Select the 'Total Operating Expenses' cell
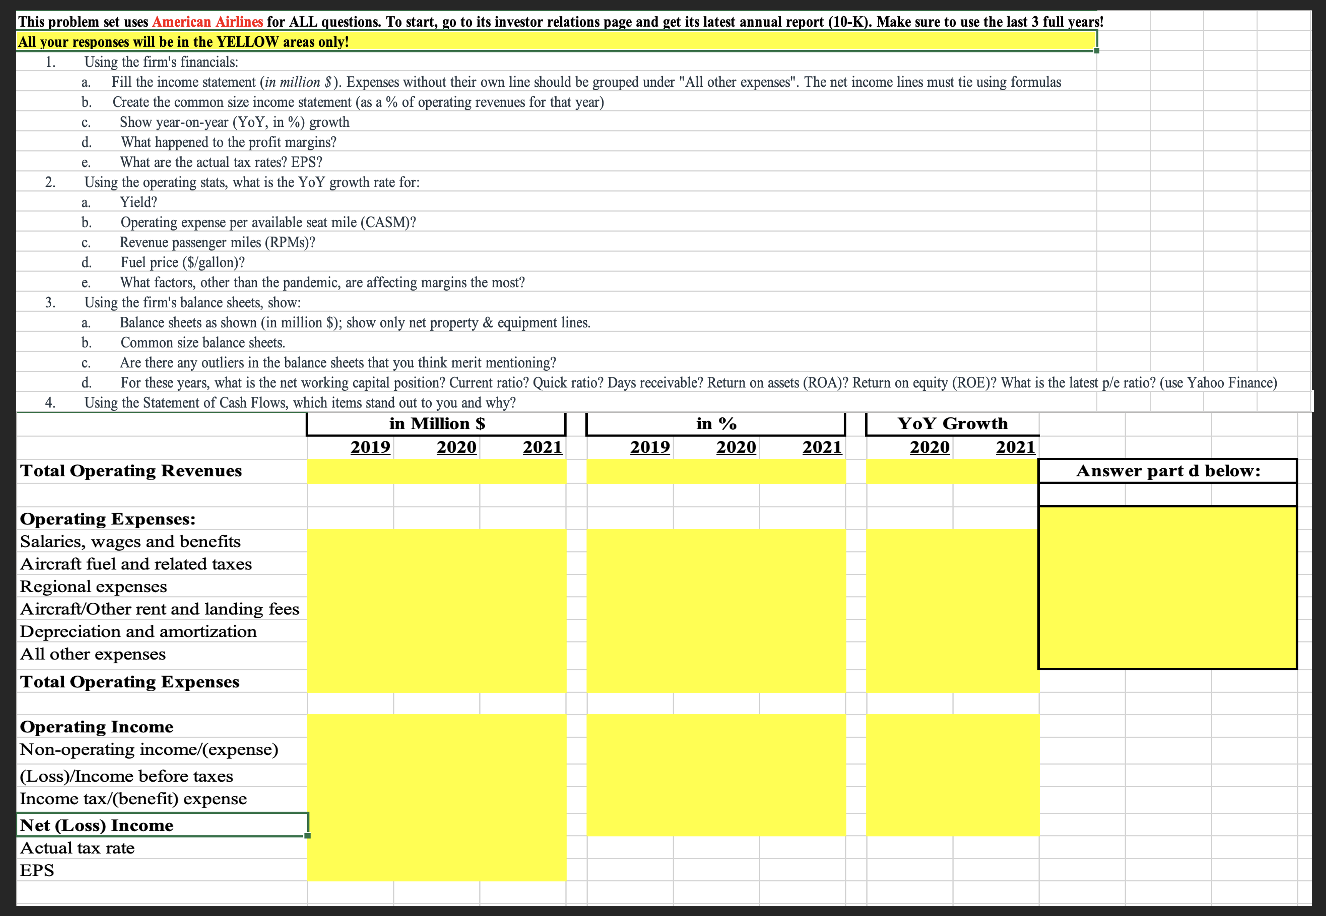 pos(129,681)
